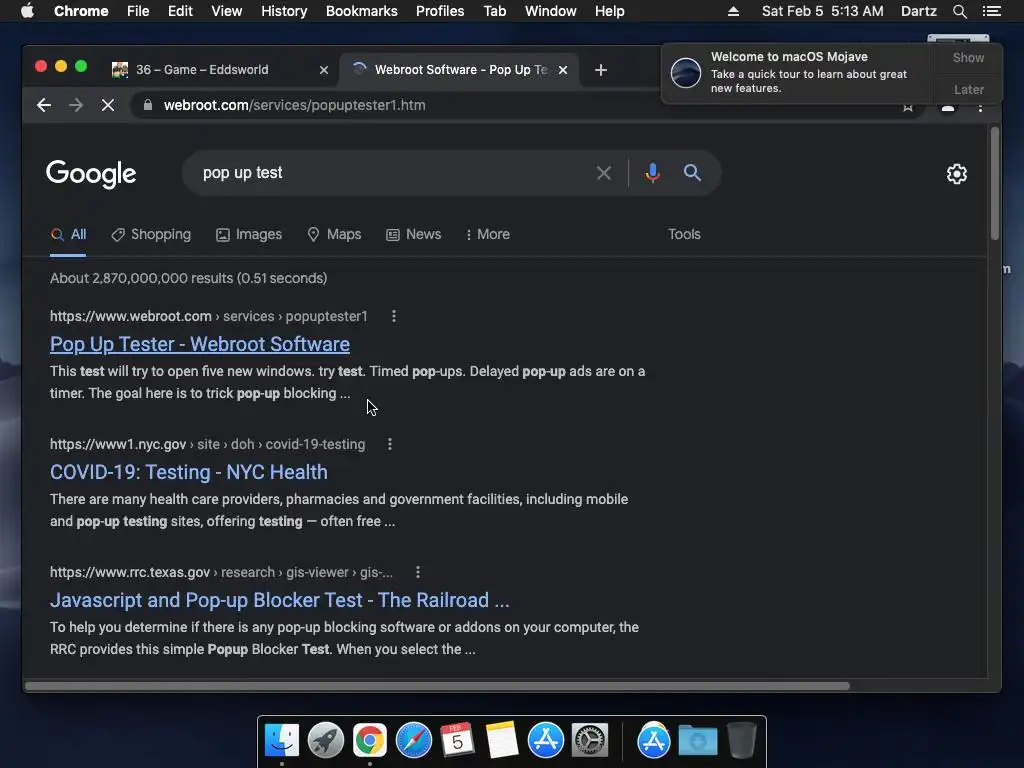
Task: Go back to the previous page
Action: 44,105
